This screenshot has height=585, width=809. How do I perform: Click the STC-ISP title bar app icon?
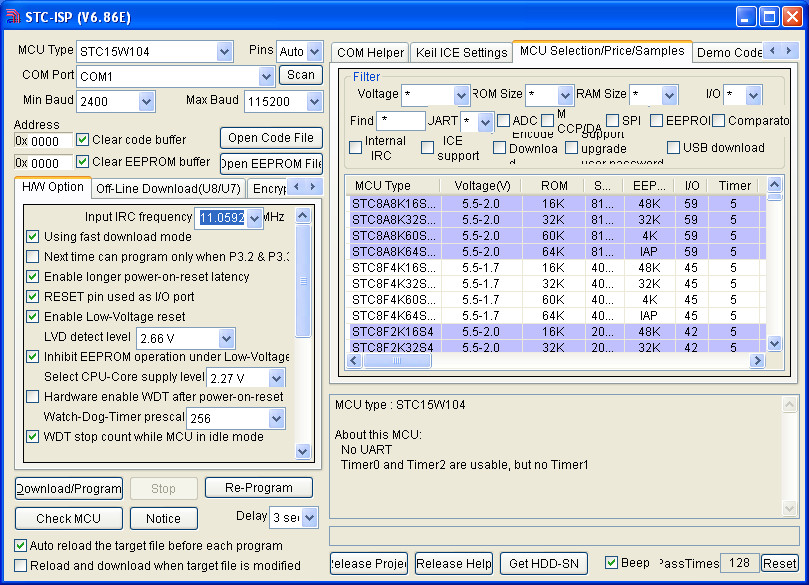(x=13, y=17)
